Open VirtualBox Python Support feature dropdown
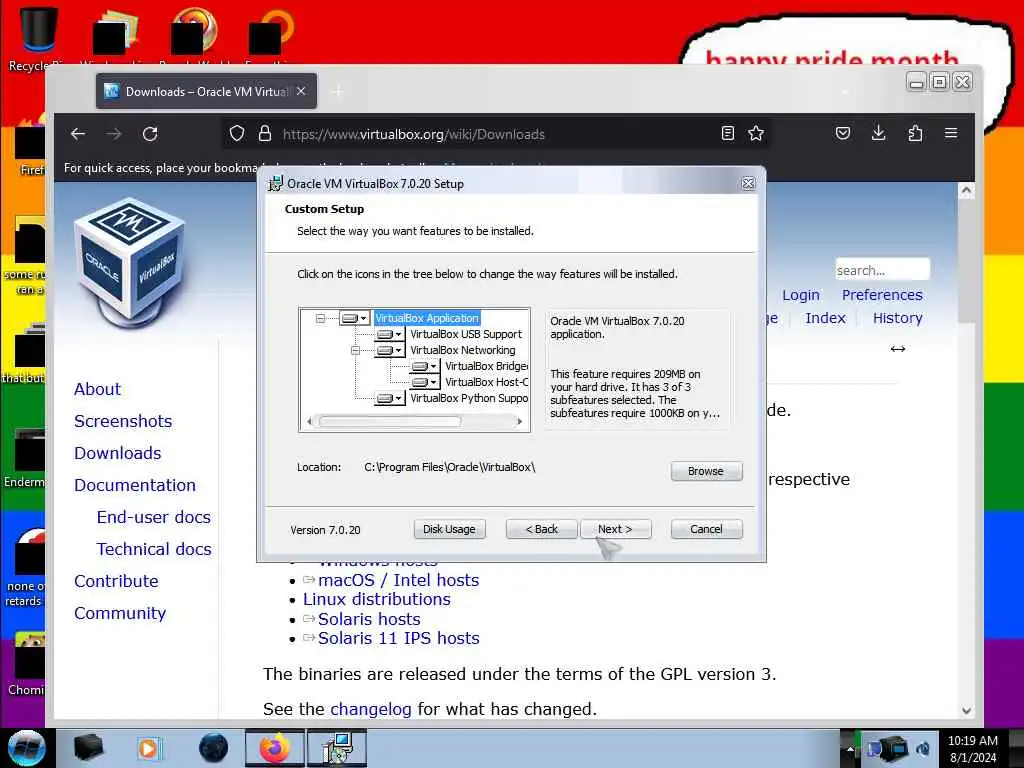 coord(389,398)
